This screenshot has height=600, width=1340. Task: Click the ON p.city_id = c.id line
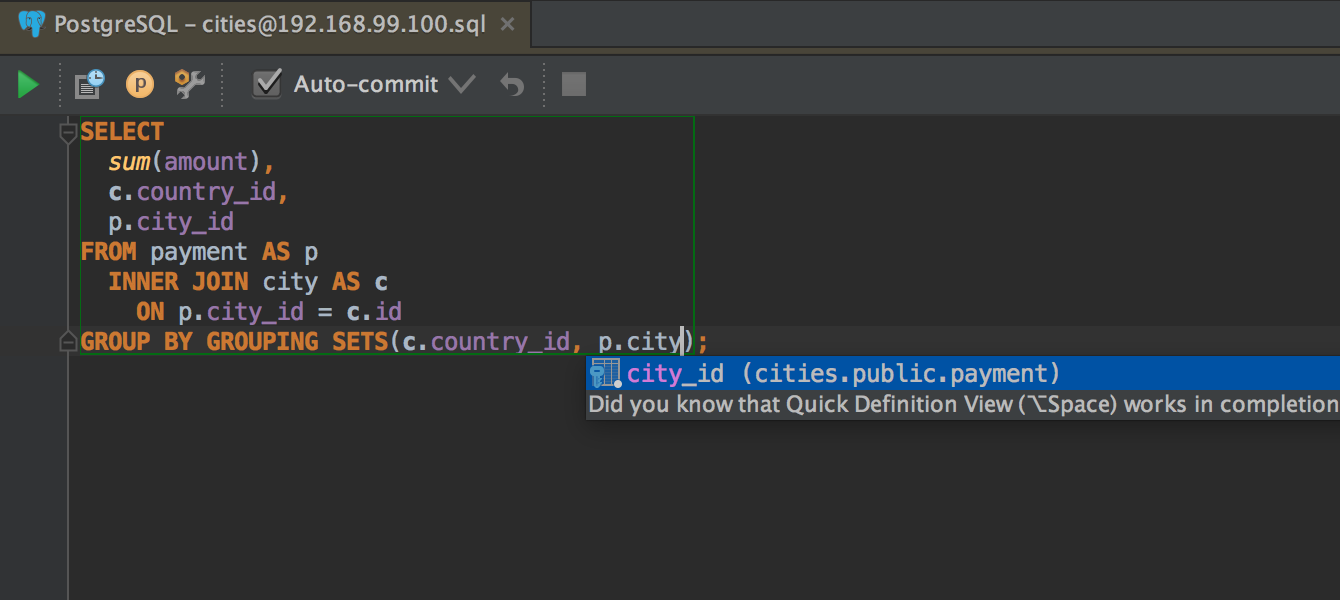[269, 312]
